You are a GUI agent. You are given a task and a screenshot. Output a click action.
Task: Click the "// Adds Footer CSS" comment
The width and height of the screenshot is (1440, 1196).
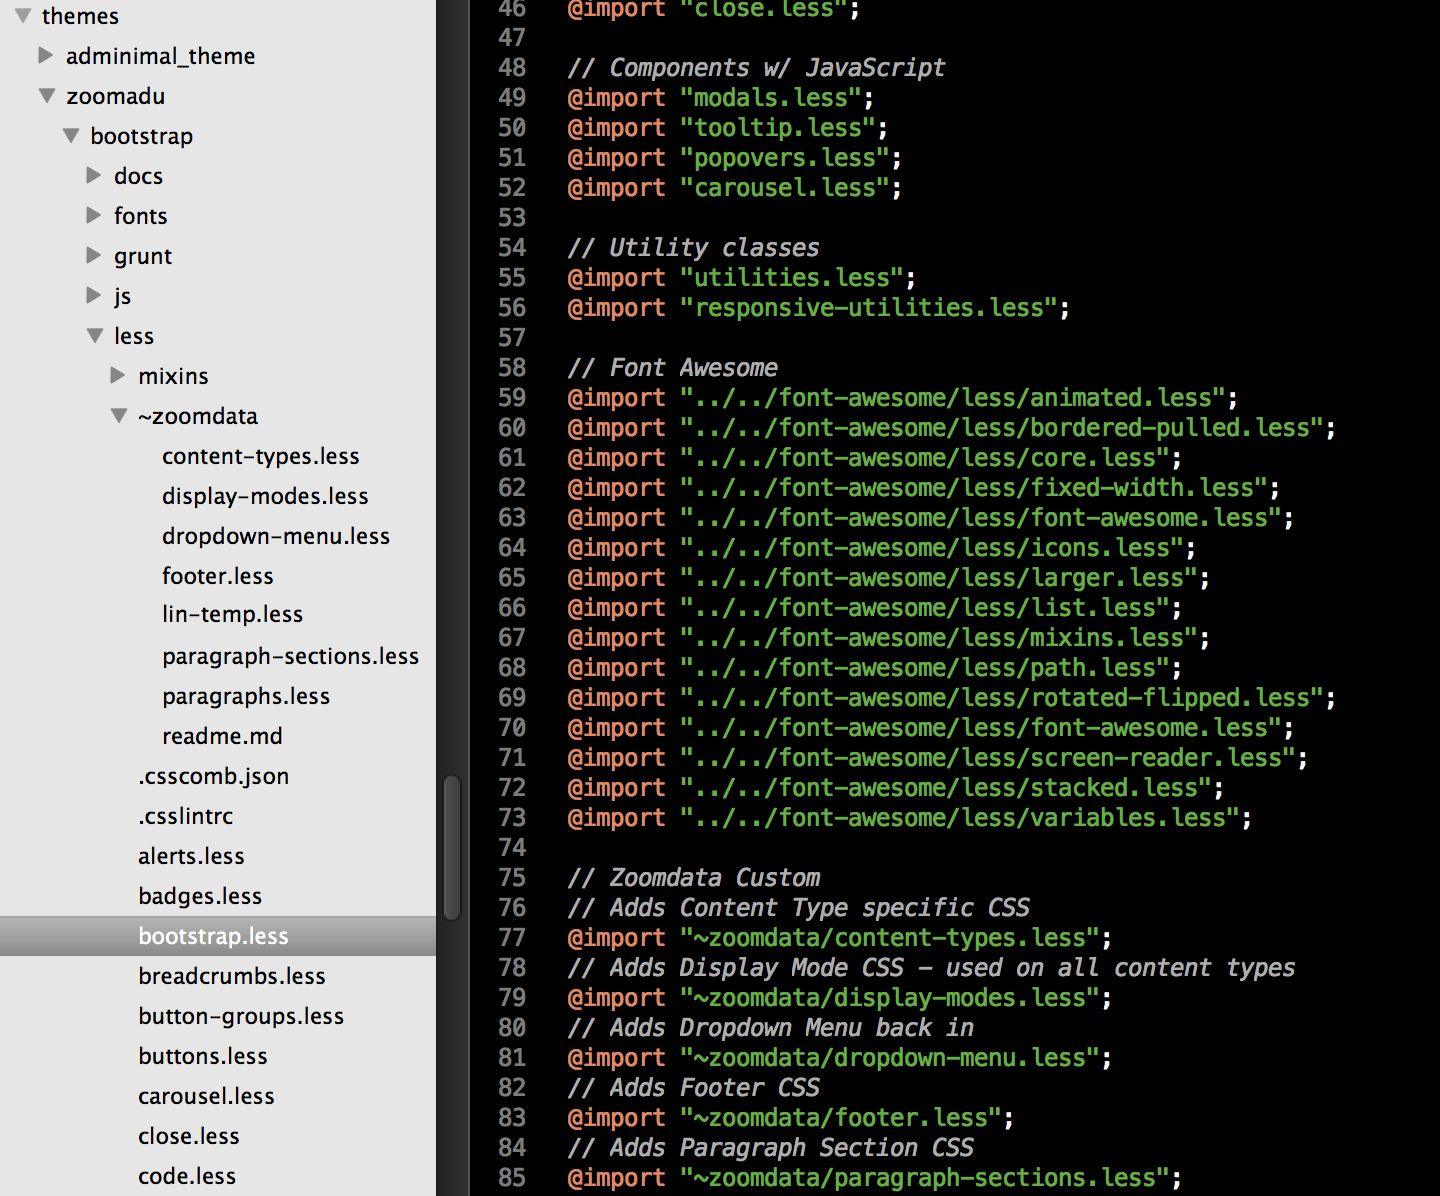(693, 1087)
